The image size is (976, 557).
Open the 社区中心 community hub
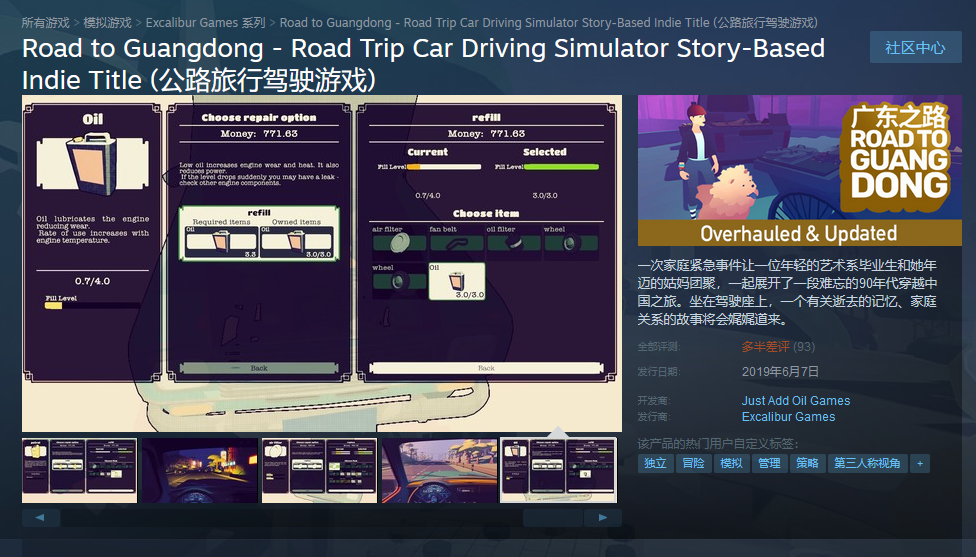coord(915,47)
